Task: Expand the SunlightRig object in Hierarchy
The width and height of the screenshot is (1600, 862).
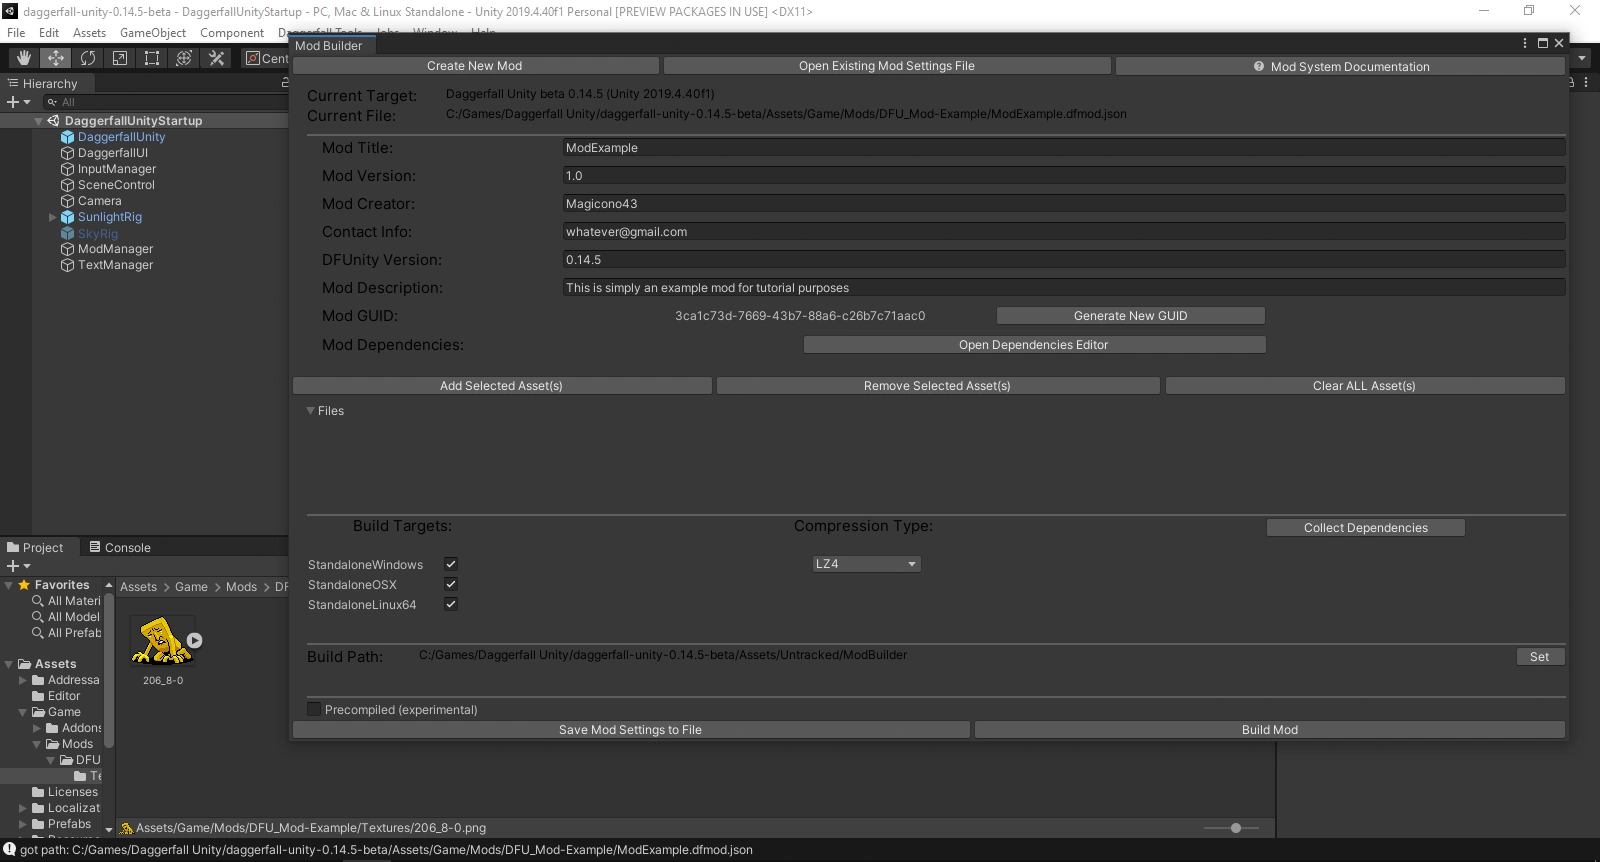Action: (53, 217)
